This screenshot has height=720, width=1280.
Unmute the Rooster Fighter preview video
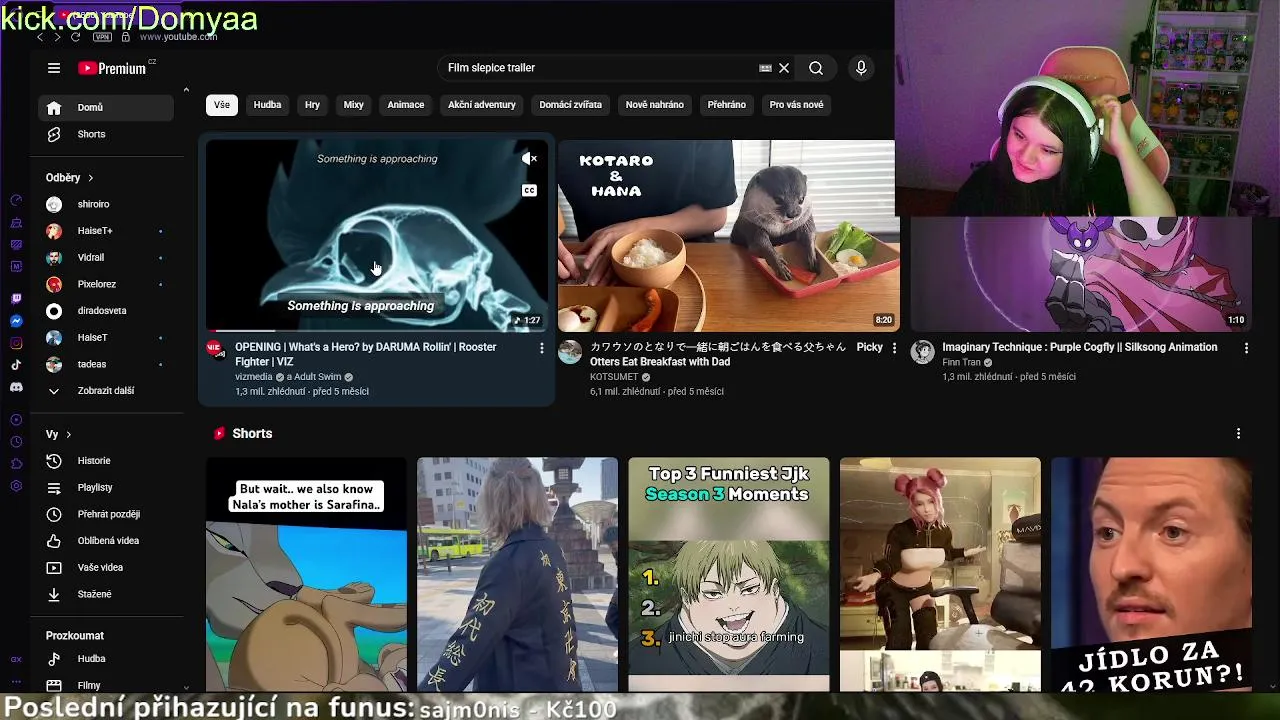pos(529,159)
